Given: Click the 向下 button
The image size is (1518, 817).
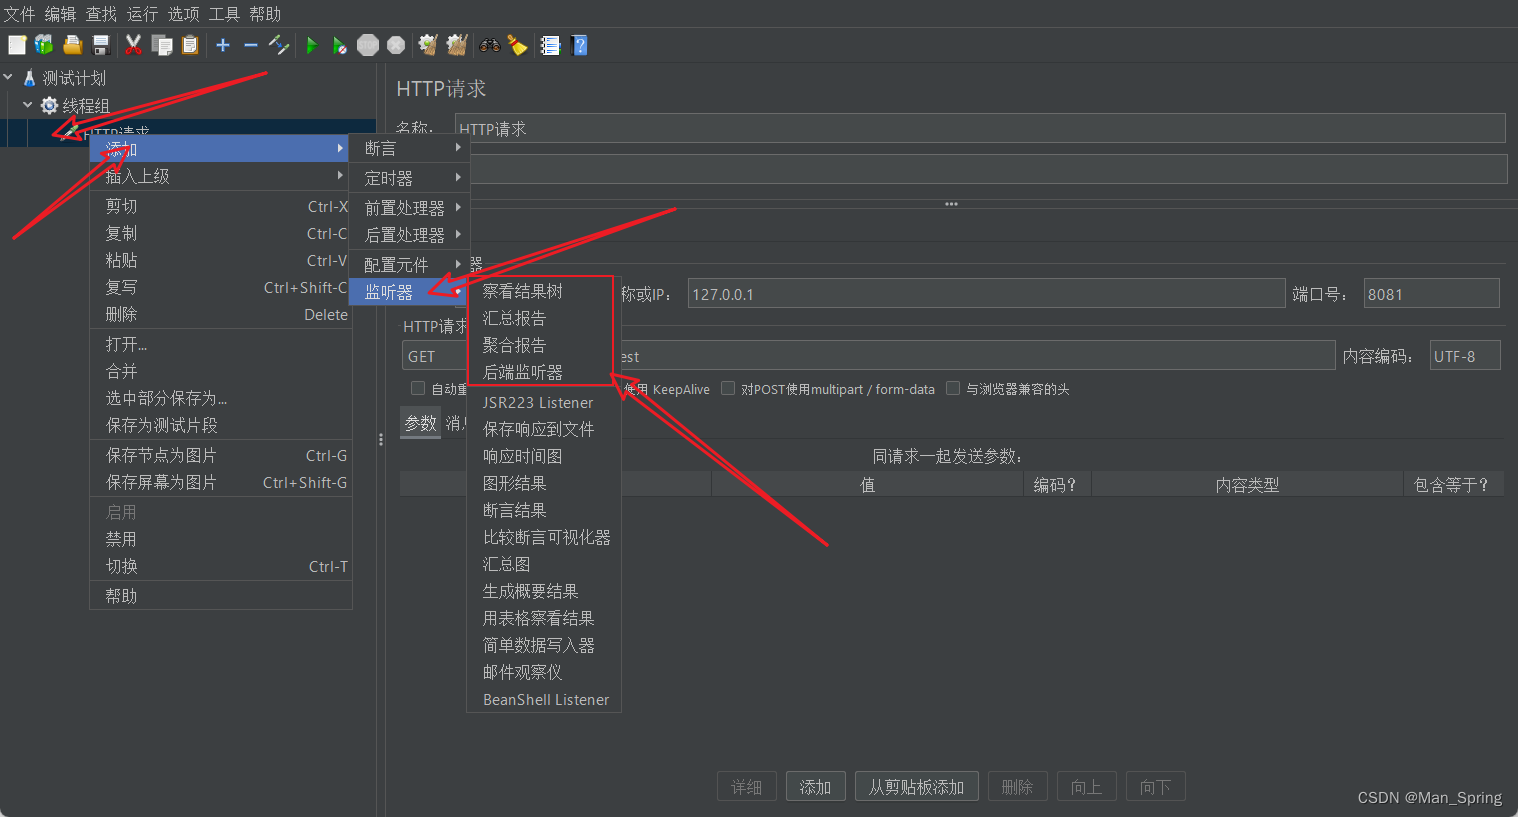Looking at the screenshot, I should point(1155,787).
